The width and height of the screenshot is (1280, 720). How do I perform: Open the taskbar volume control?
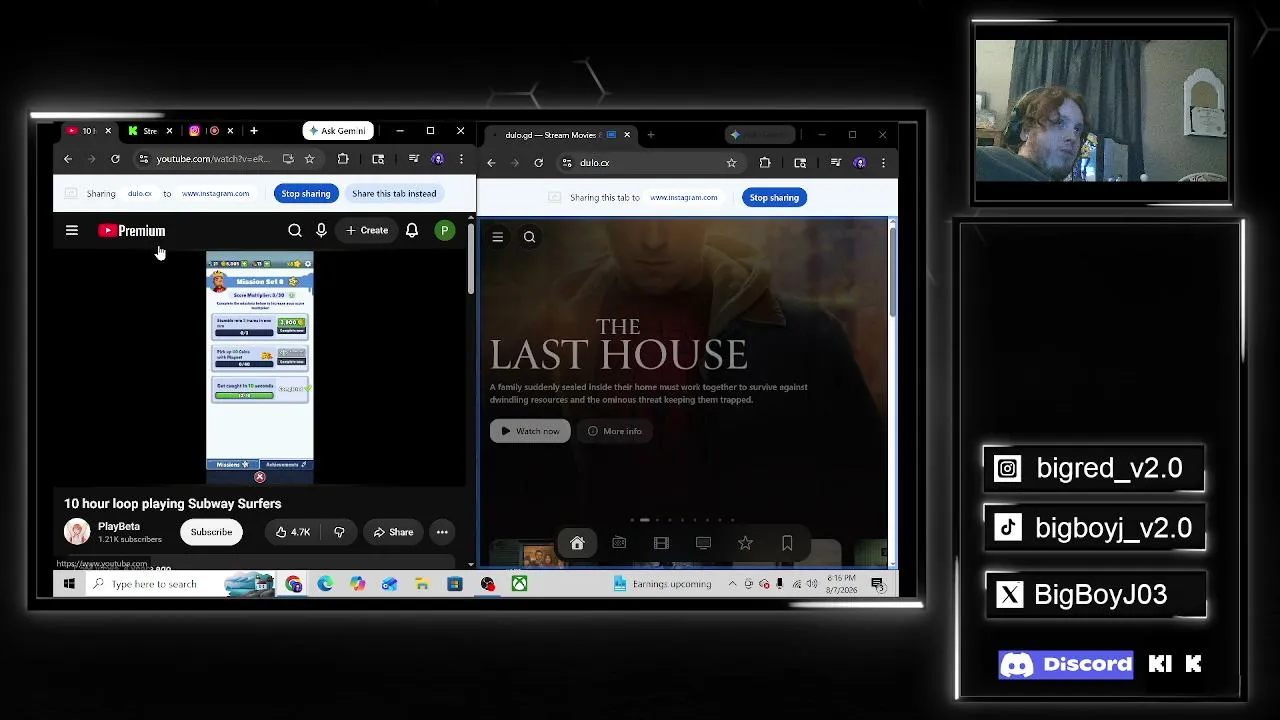[x=812, y=584]
